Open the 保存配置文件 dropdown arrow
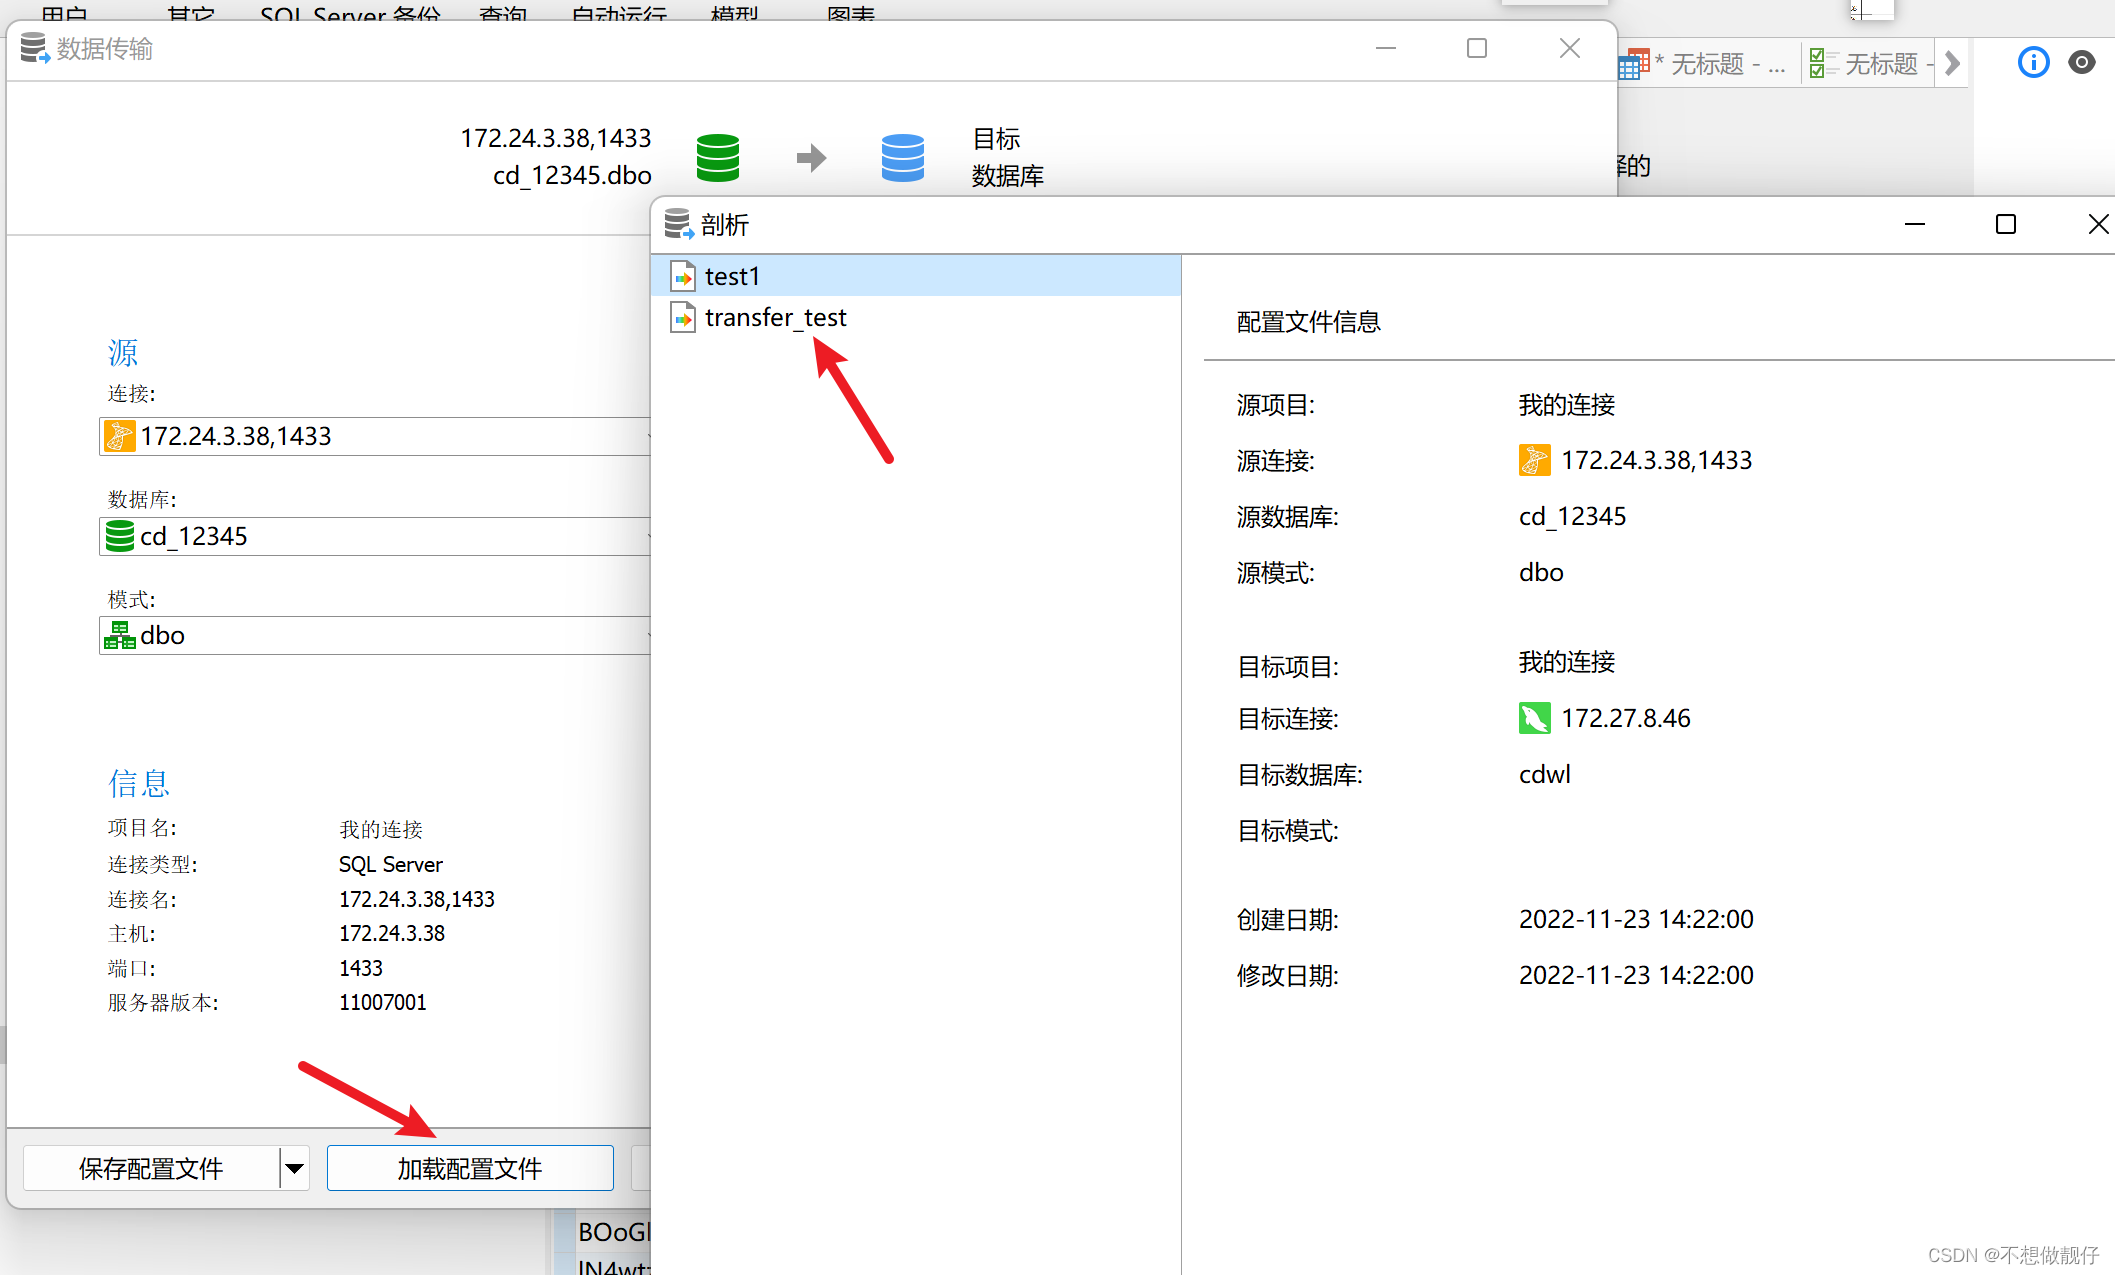 pyautogui.click(x=293, y=1168)
